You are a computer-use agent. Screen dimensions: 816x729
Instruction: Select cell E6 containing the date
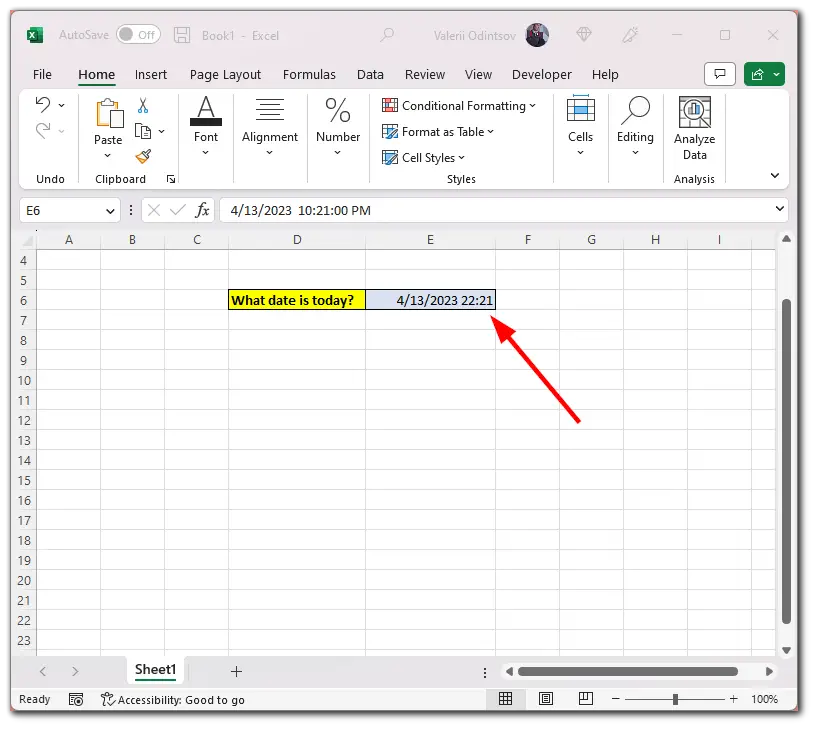430,299
